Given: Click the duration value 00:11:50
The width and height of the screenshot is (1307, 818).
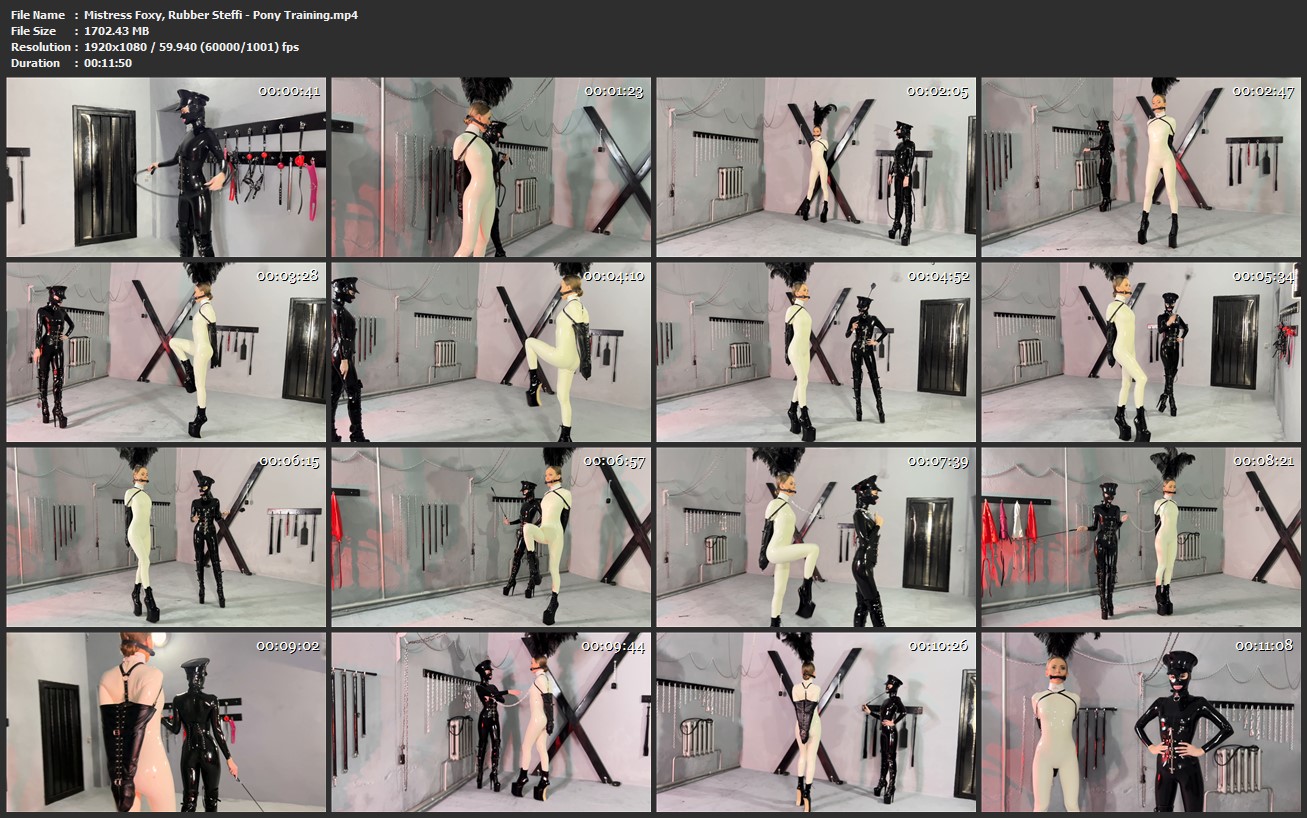Looking at the screenshot, I should pyautogui.click(x=108, y=63).
